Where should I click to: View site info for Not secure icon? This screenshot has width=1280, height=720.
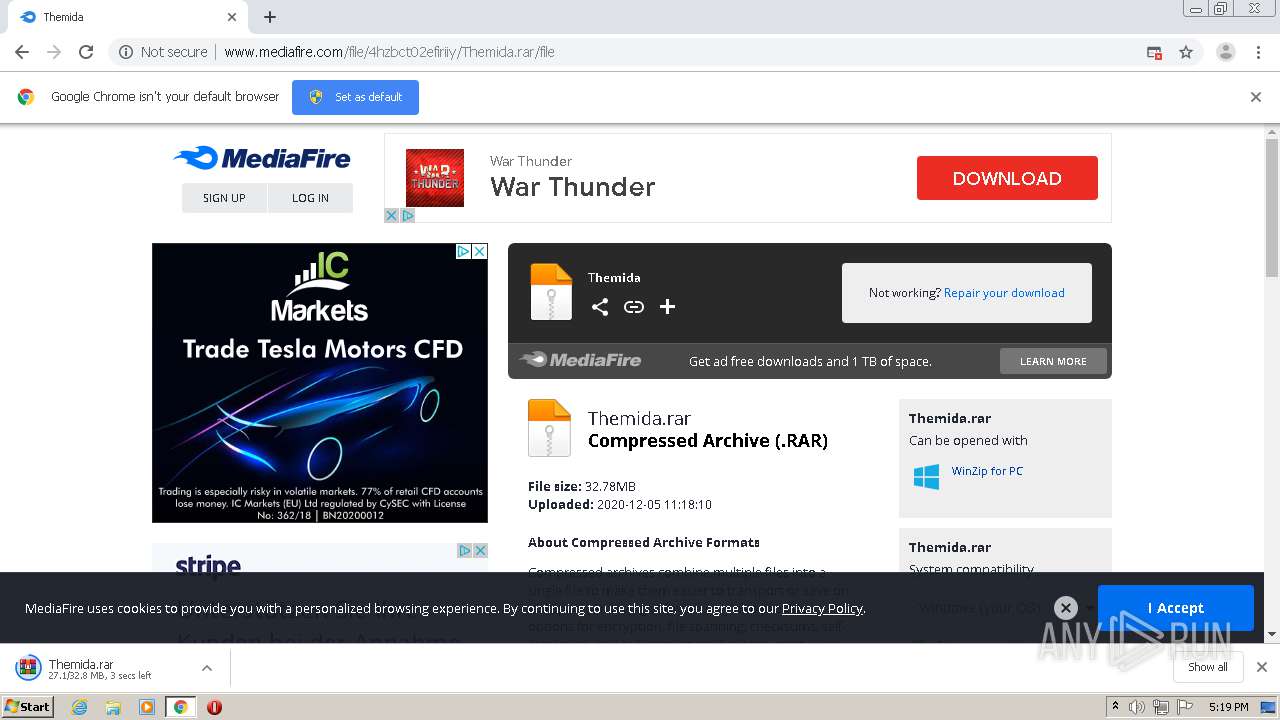(x=126, y=52)
